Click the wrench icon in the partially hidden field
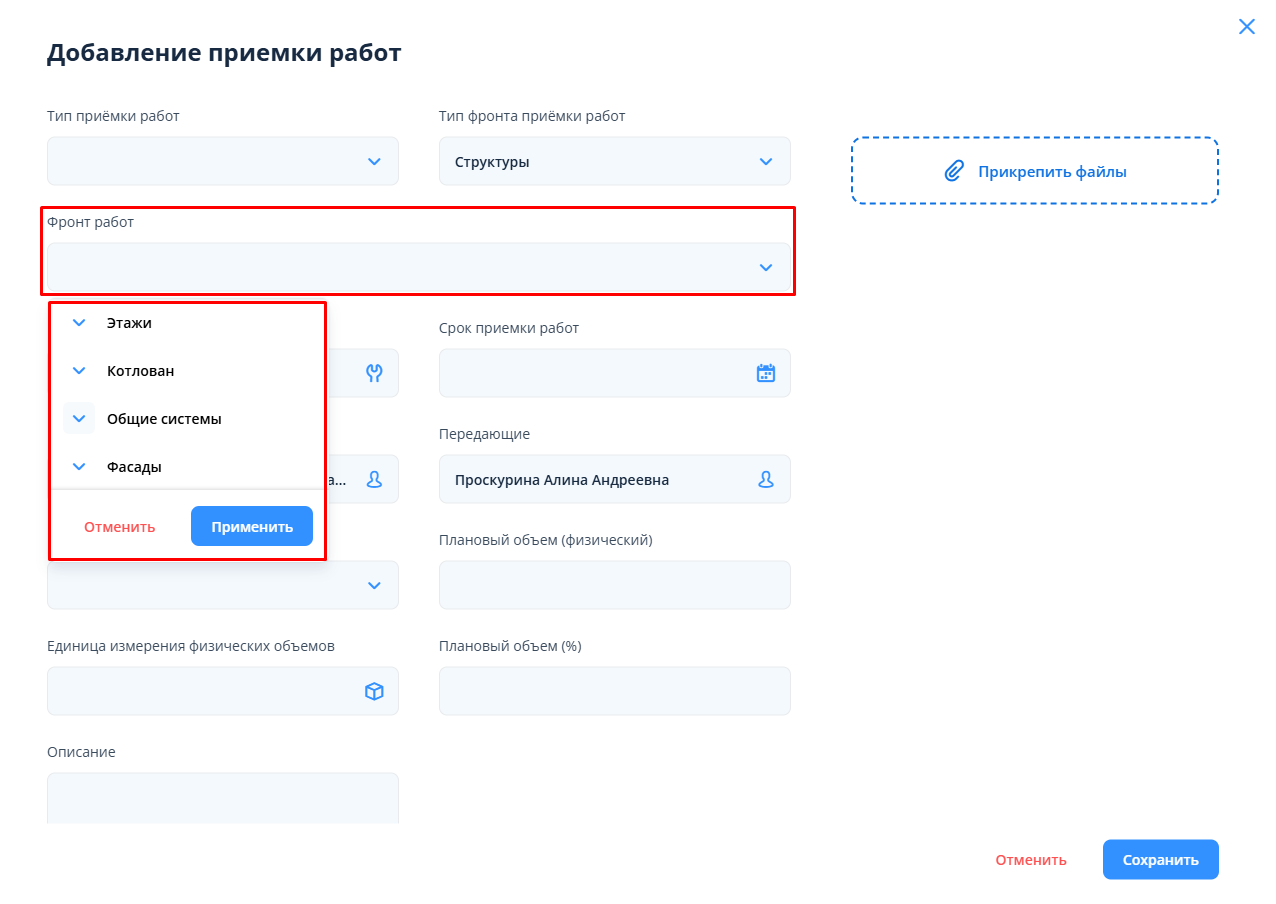1276x904 pixels. click(x=374, y=373)
